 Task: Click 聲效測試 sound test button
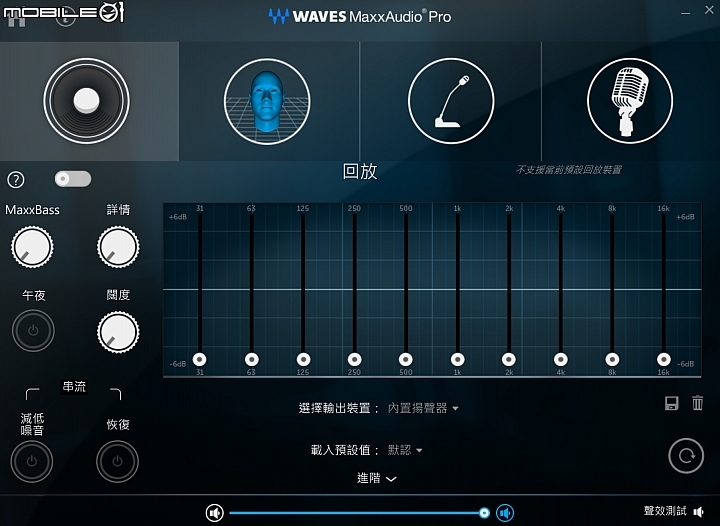674,511
